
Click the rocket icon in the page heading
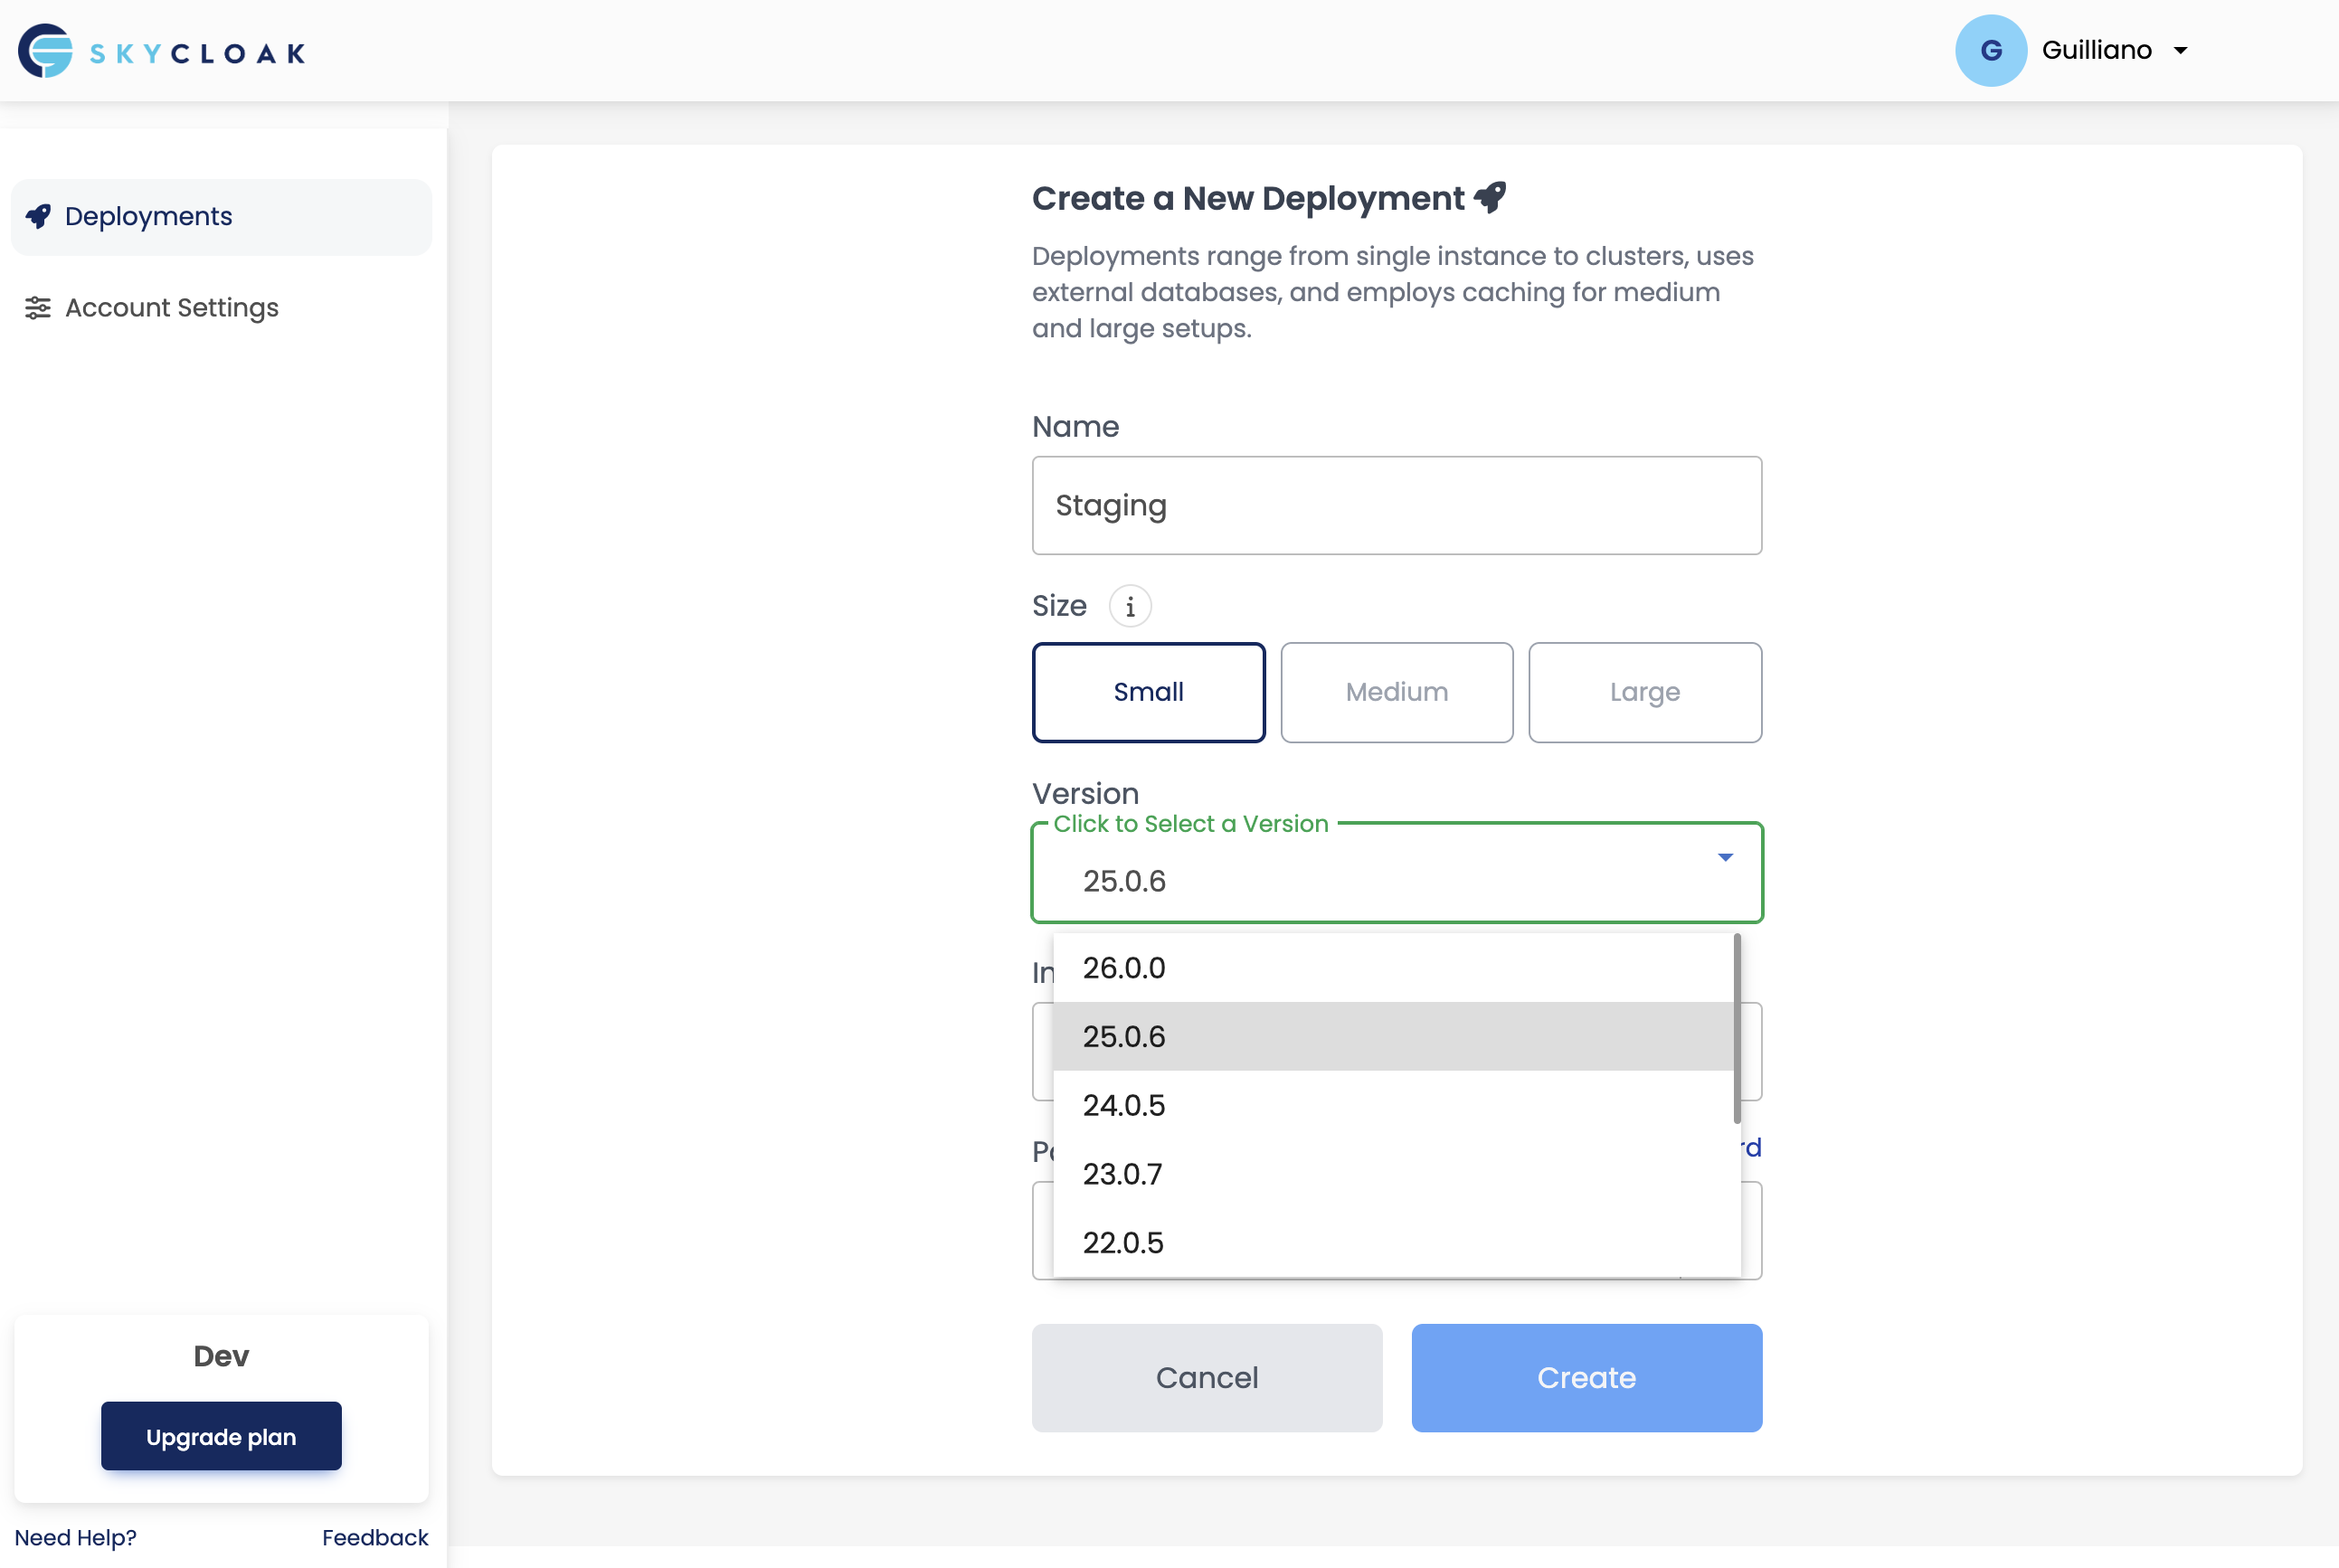pos(1489,197)
